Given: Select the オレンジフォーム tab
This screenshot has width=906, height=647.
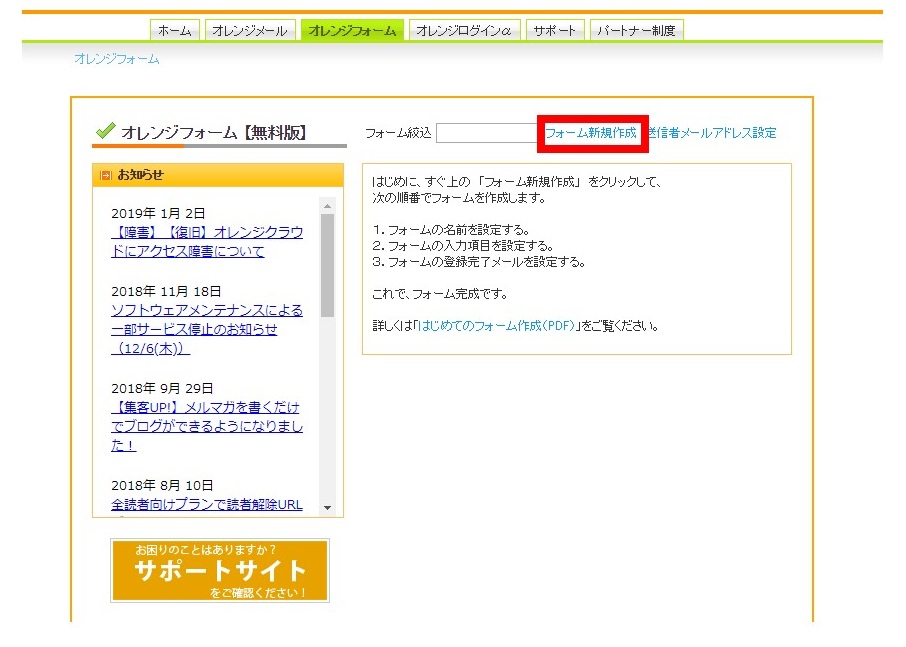Looking at the screenshot, I should tap(352, 31).
